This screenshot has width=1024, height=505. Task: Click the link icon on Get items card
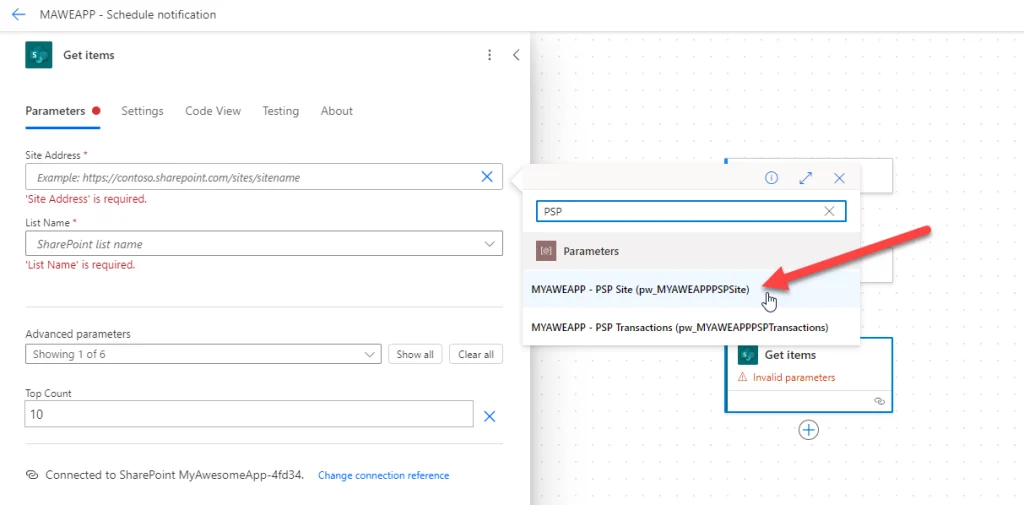coord(879,402)
